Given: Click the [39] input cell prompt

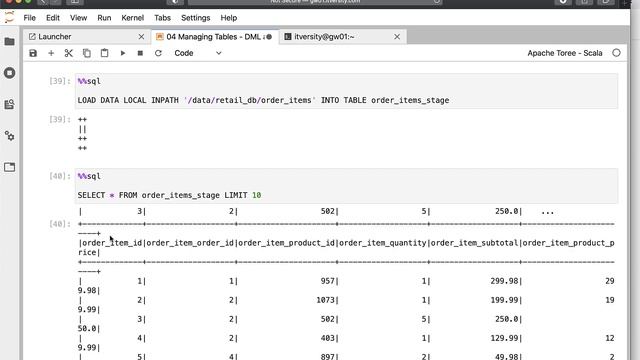Looking at the screenshot, I should click(x=60, y=81).
